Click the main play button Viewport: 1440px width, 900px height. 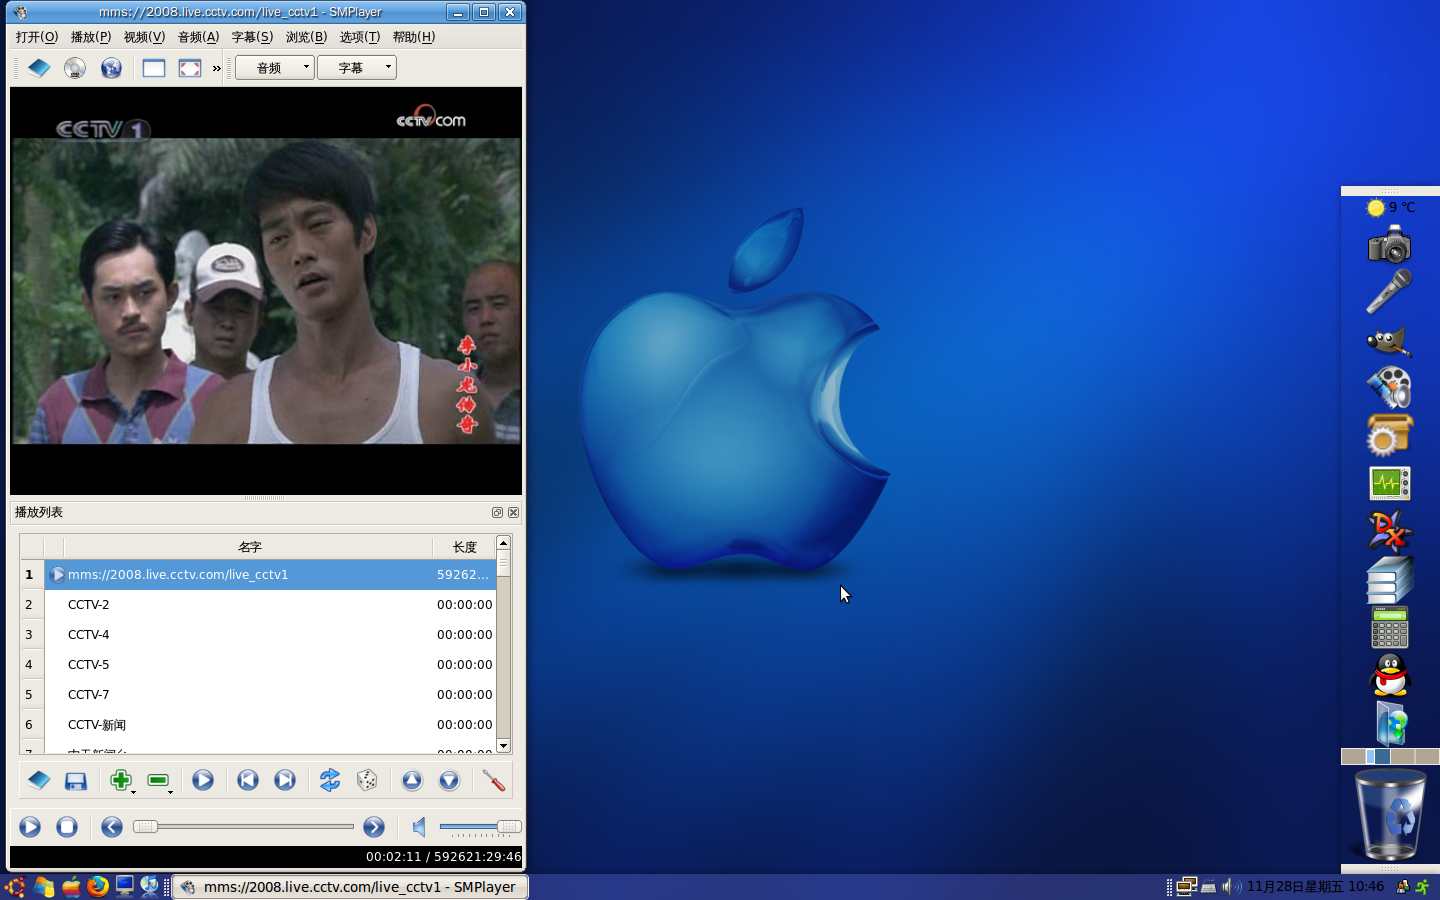tap(30, 827)
